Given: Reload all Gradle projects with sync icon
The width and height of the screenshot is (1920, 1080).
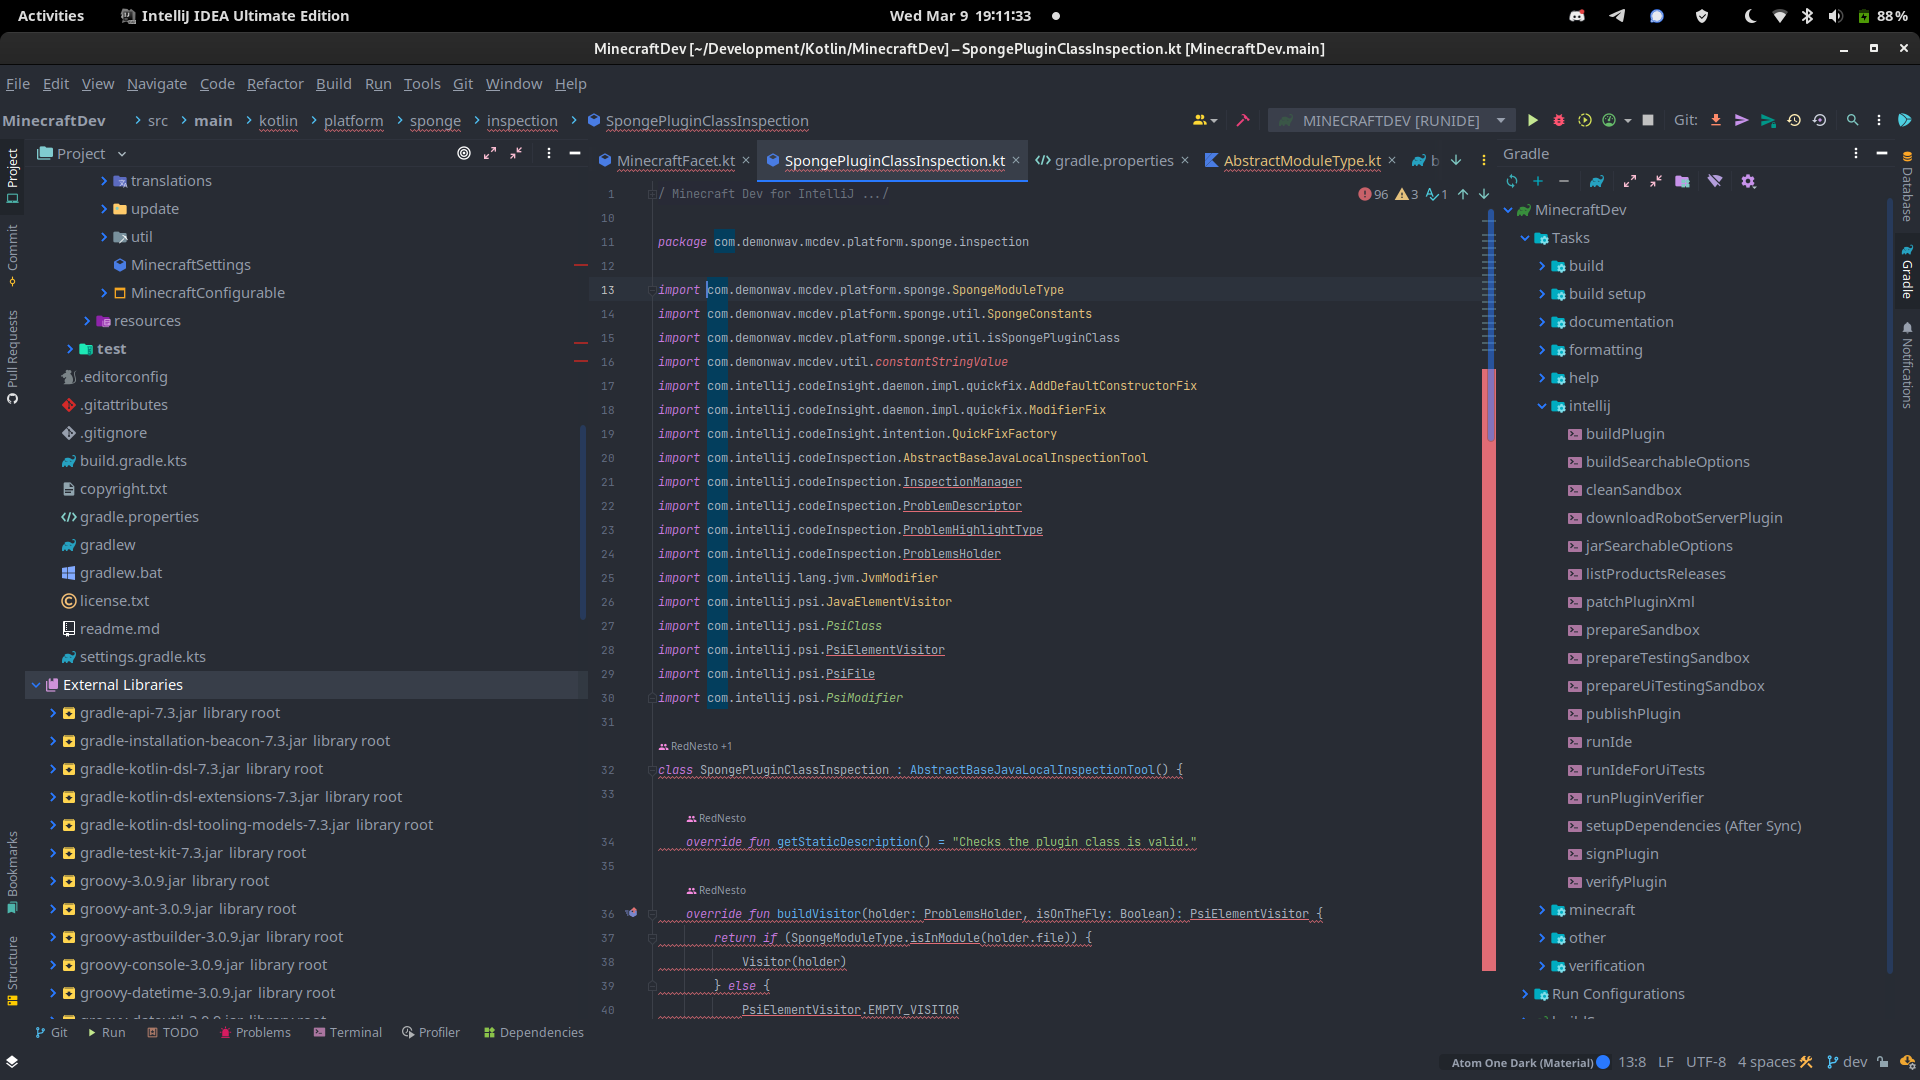Looking at the screenshot, I should point(1512,181).
